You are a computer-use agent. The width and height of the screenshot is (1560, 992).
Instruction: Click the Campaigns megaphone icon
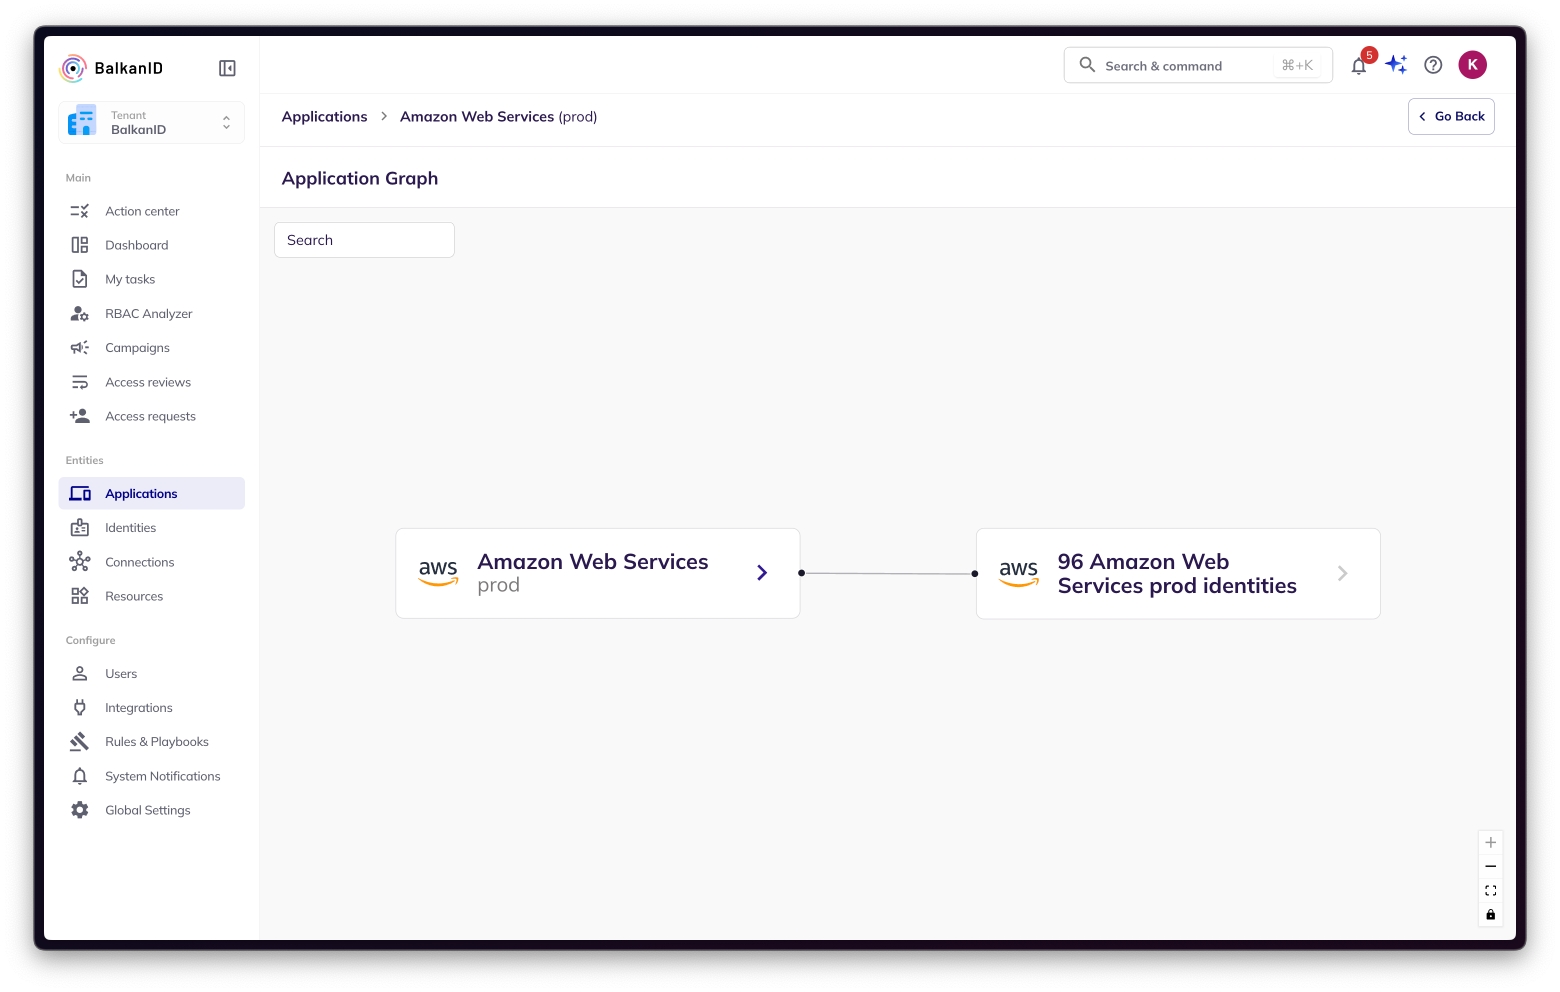point(80,348)
